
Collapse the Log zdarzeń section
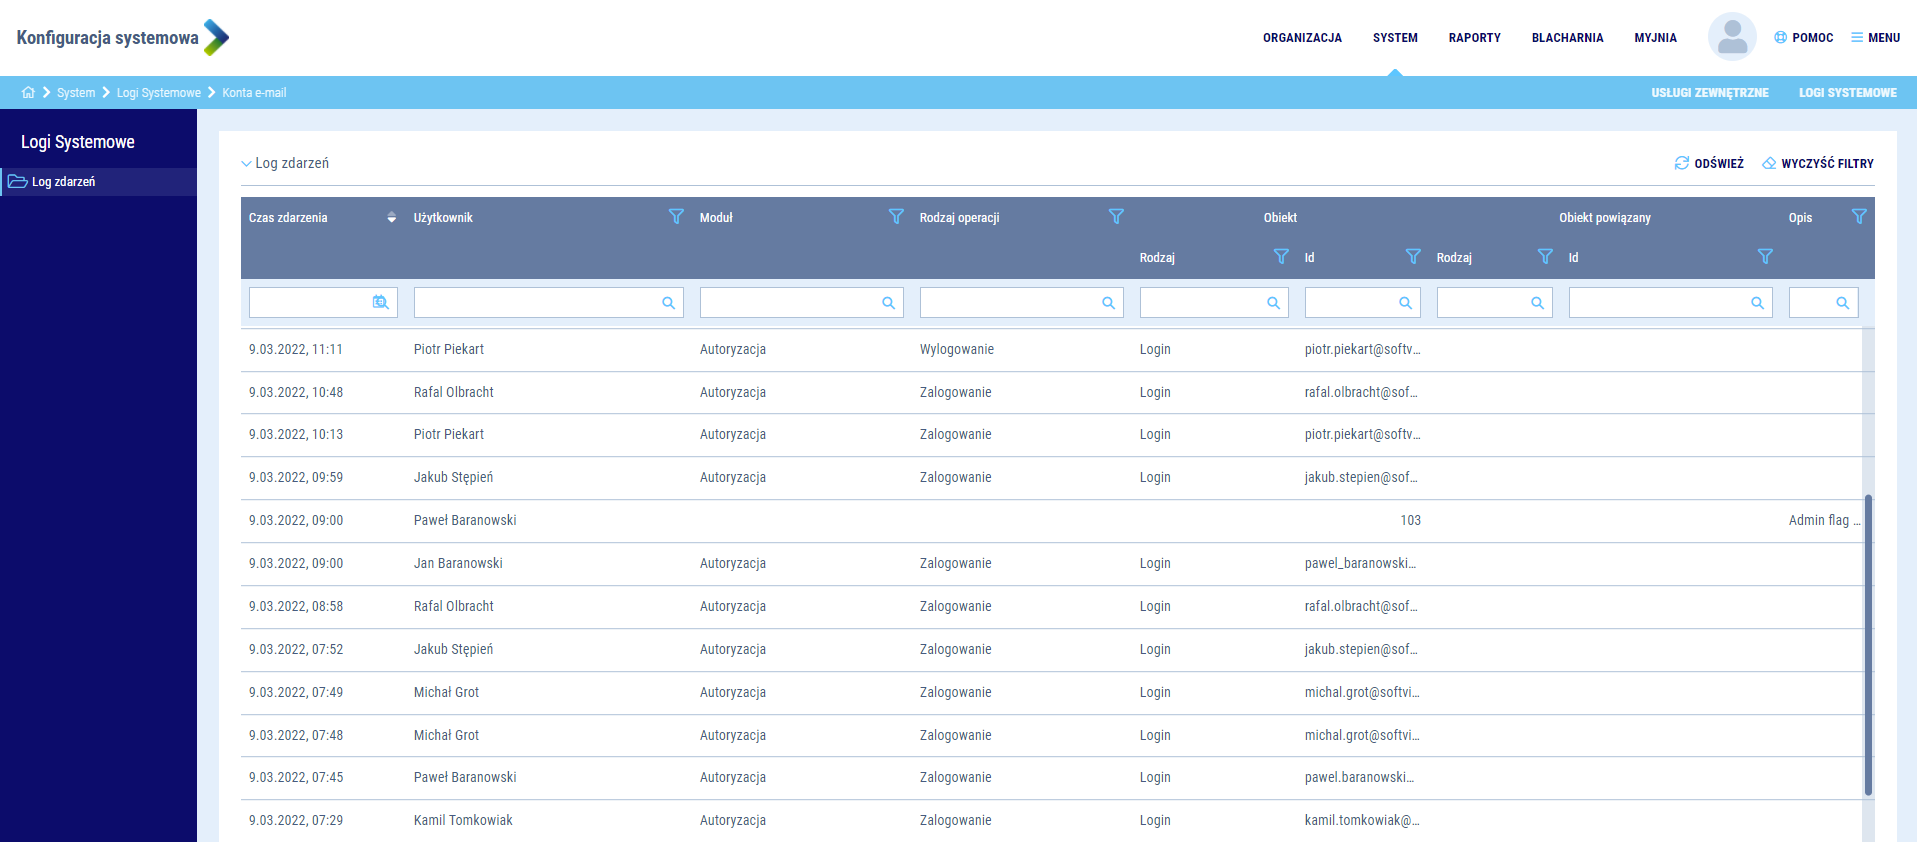click(x=246, y=164)
